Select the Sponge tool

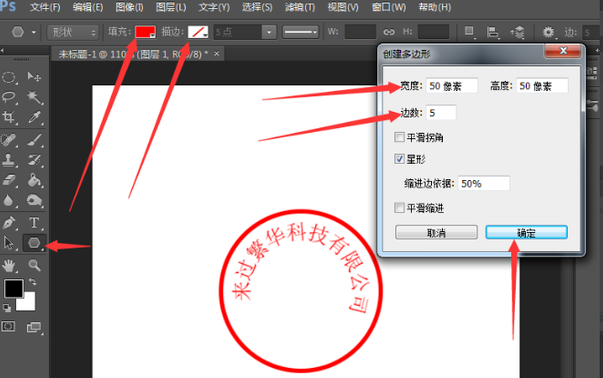(x=34, y=200)
